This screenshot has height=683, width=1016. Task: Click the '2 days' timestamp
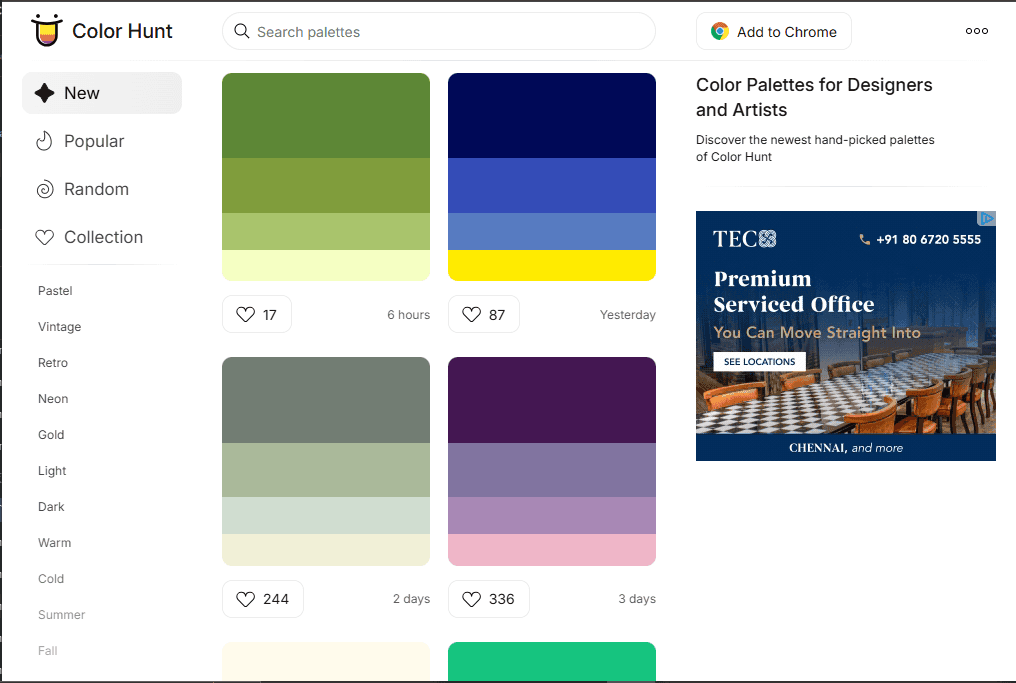click(x=411, y=599)
